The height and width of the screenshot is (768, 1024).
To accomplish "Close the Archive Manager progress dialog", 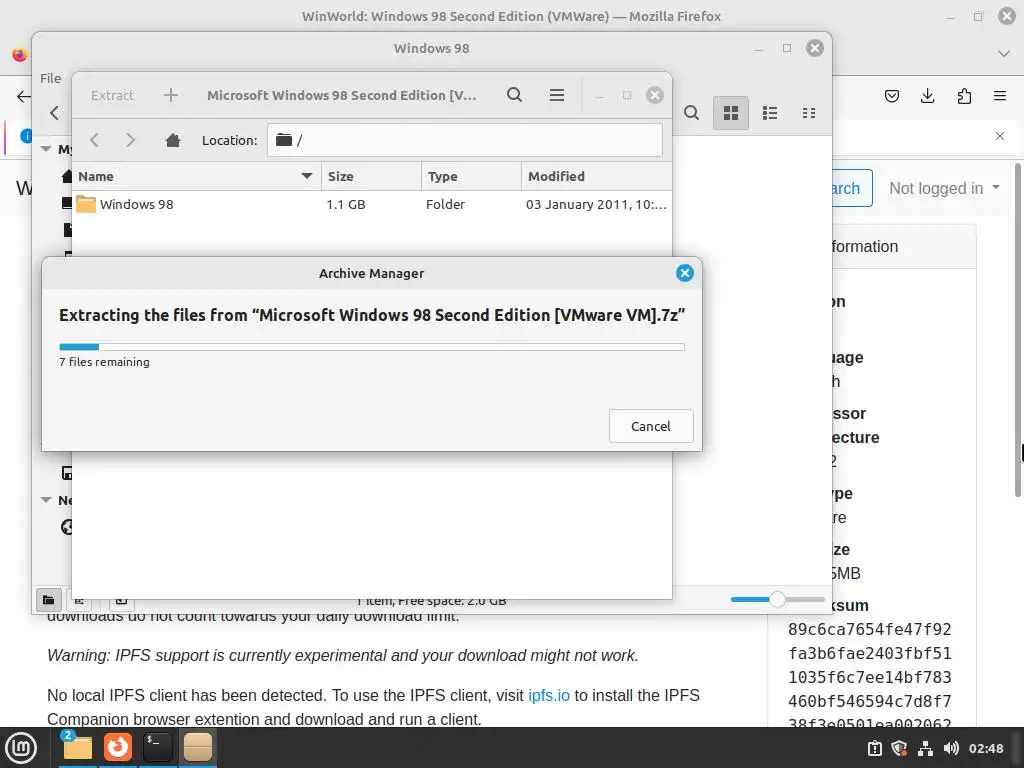I will [x=684, y=273].
